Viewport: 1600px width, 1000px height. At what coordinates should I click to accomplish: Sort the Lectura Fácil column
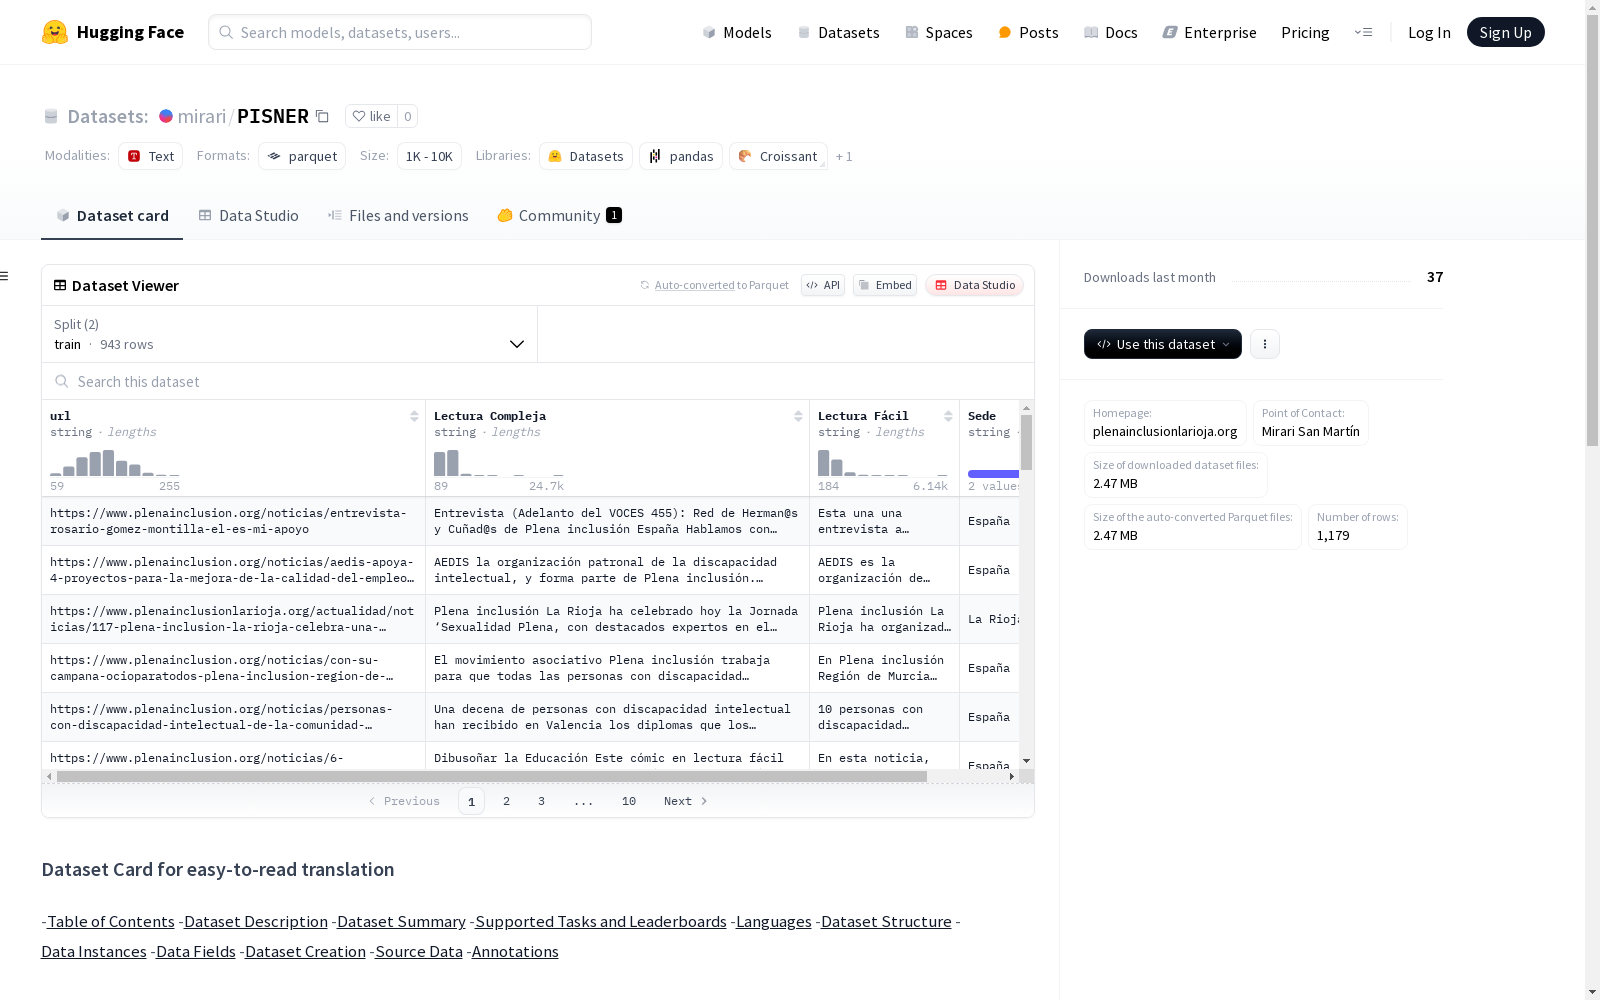948,416
